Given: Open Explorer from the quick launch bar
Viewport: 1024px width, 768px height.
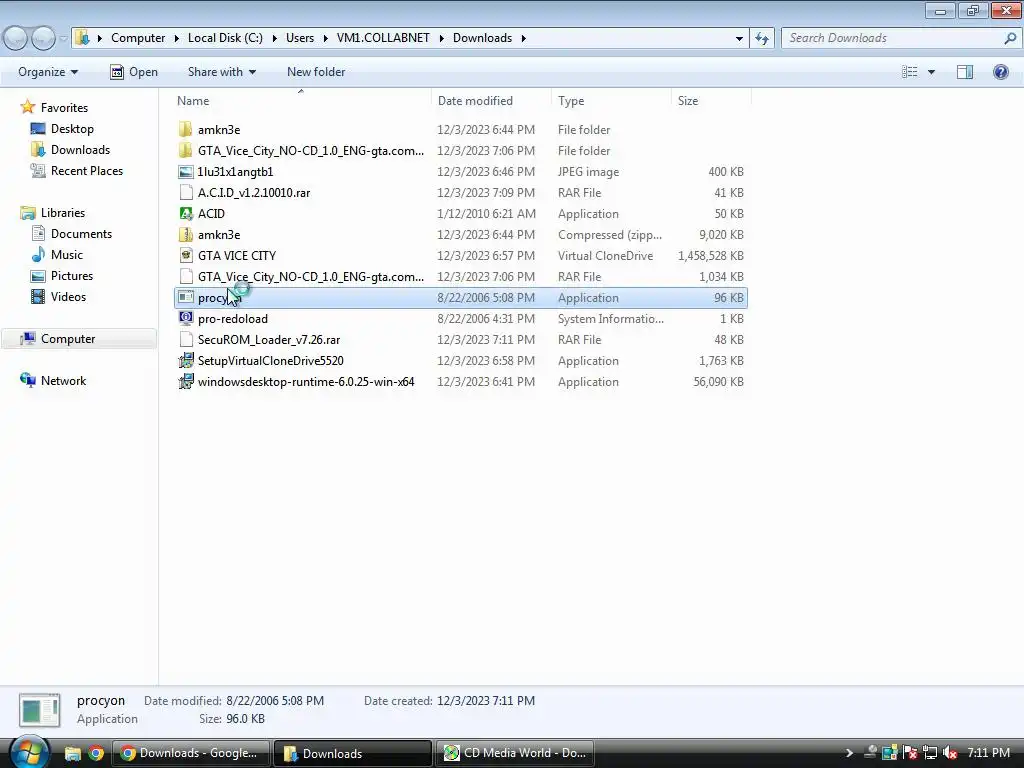Looking at the screenshot, I should (x=72, y=754).
